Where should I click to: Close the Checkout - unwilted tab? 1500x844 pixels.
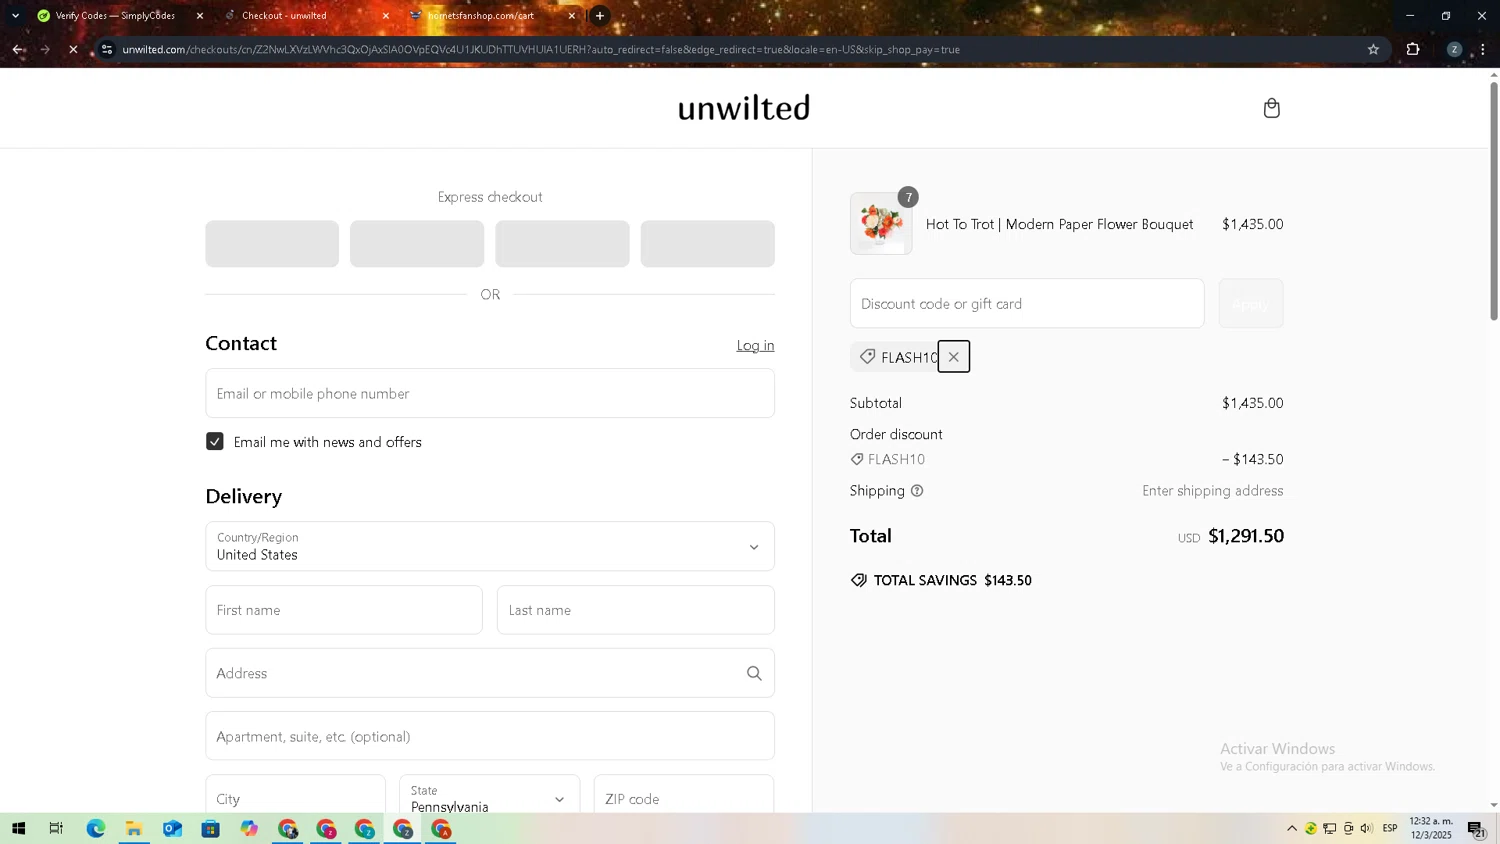(386, 16)
